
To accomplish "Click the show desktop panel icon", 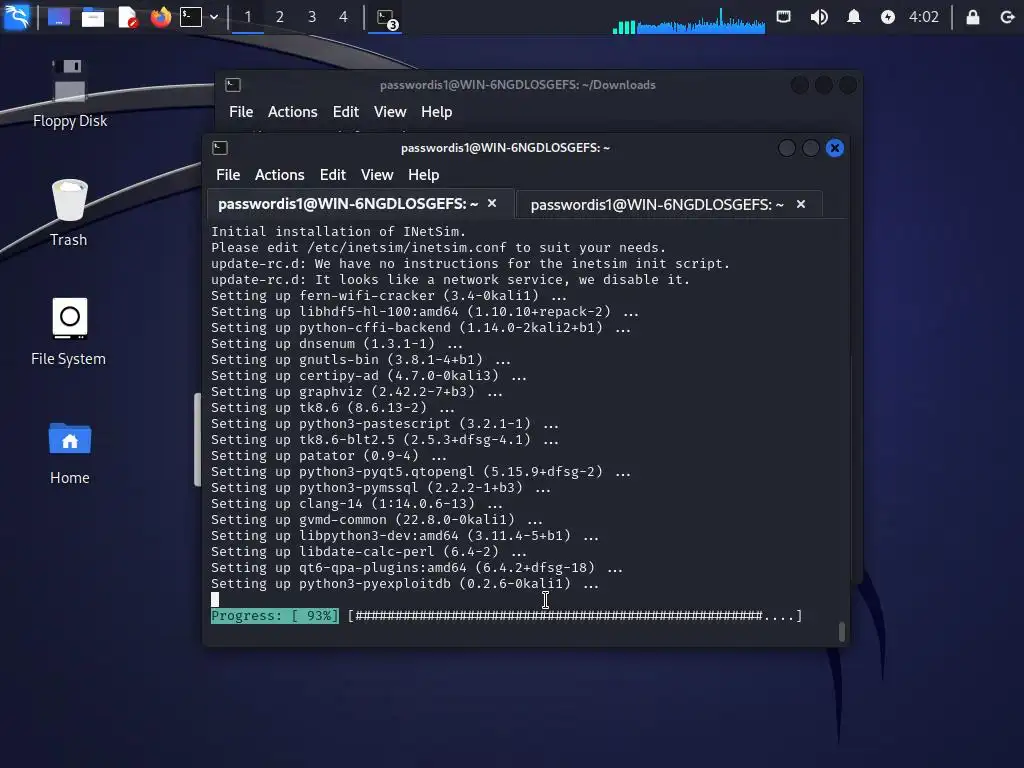I will click(58, 17).
